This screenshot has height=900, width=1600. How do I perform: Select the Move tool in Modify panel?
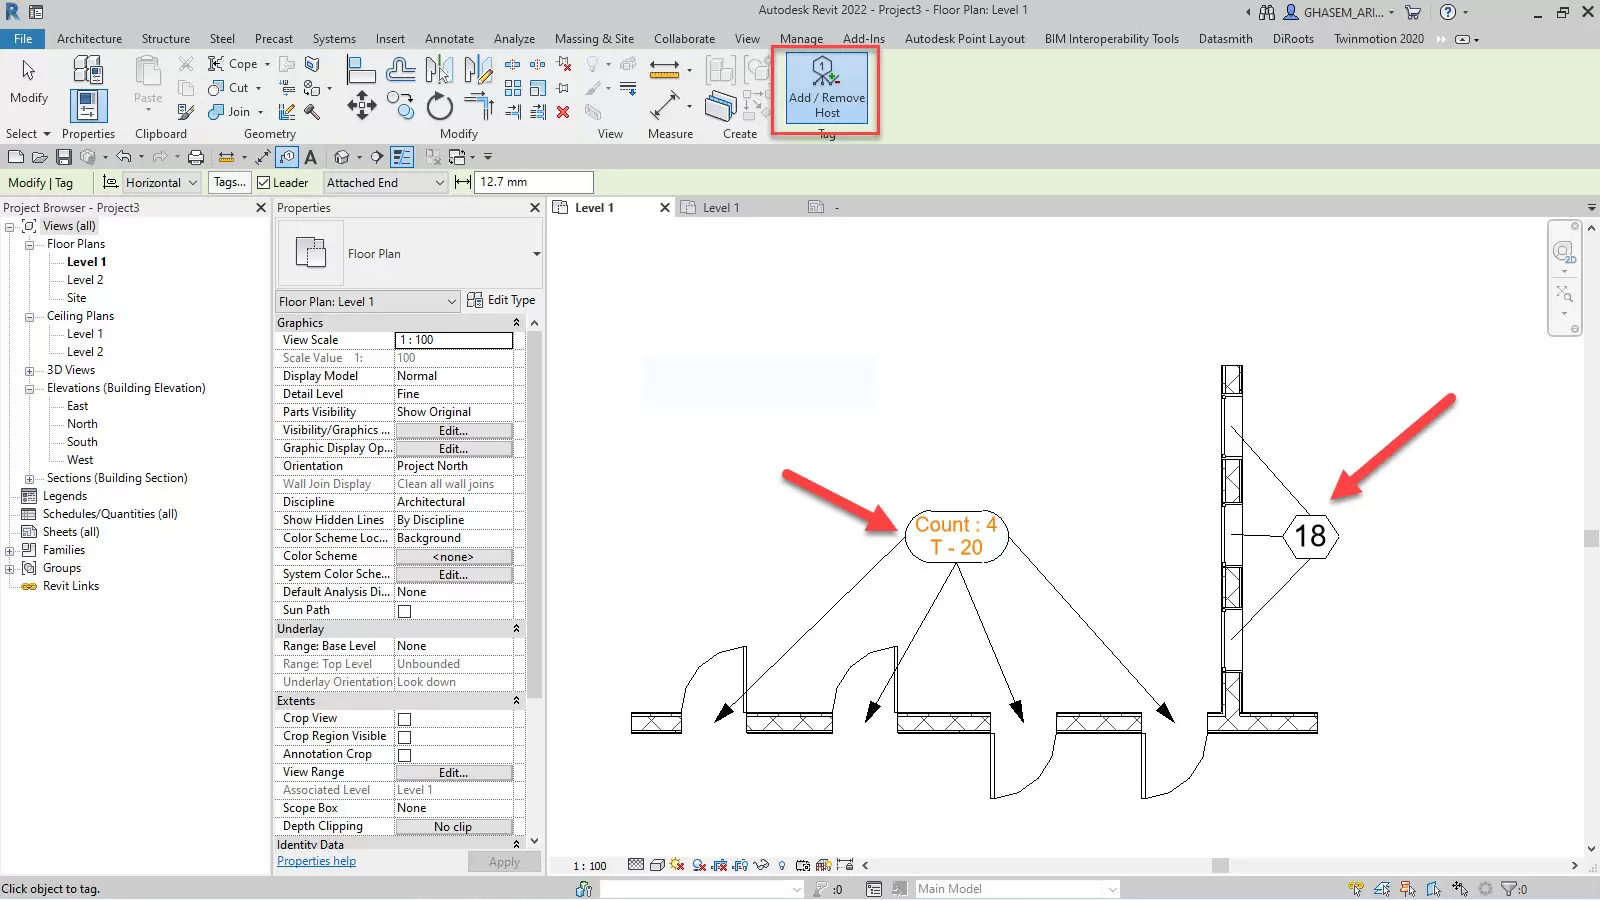click(x=361, y=105)
